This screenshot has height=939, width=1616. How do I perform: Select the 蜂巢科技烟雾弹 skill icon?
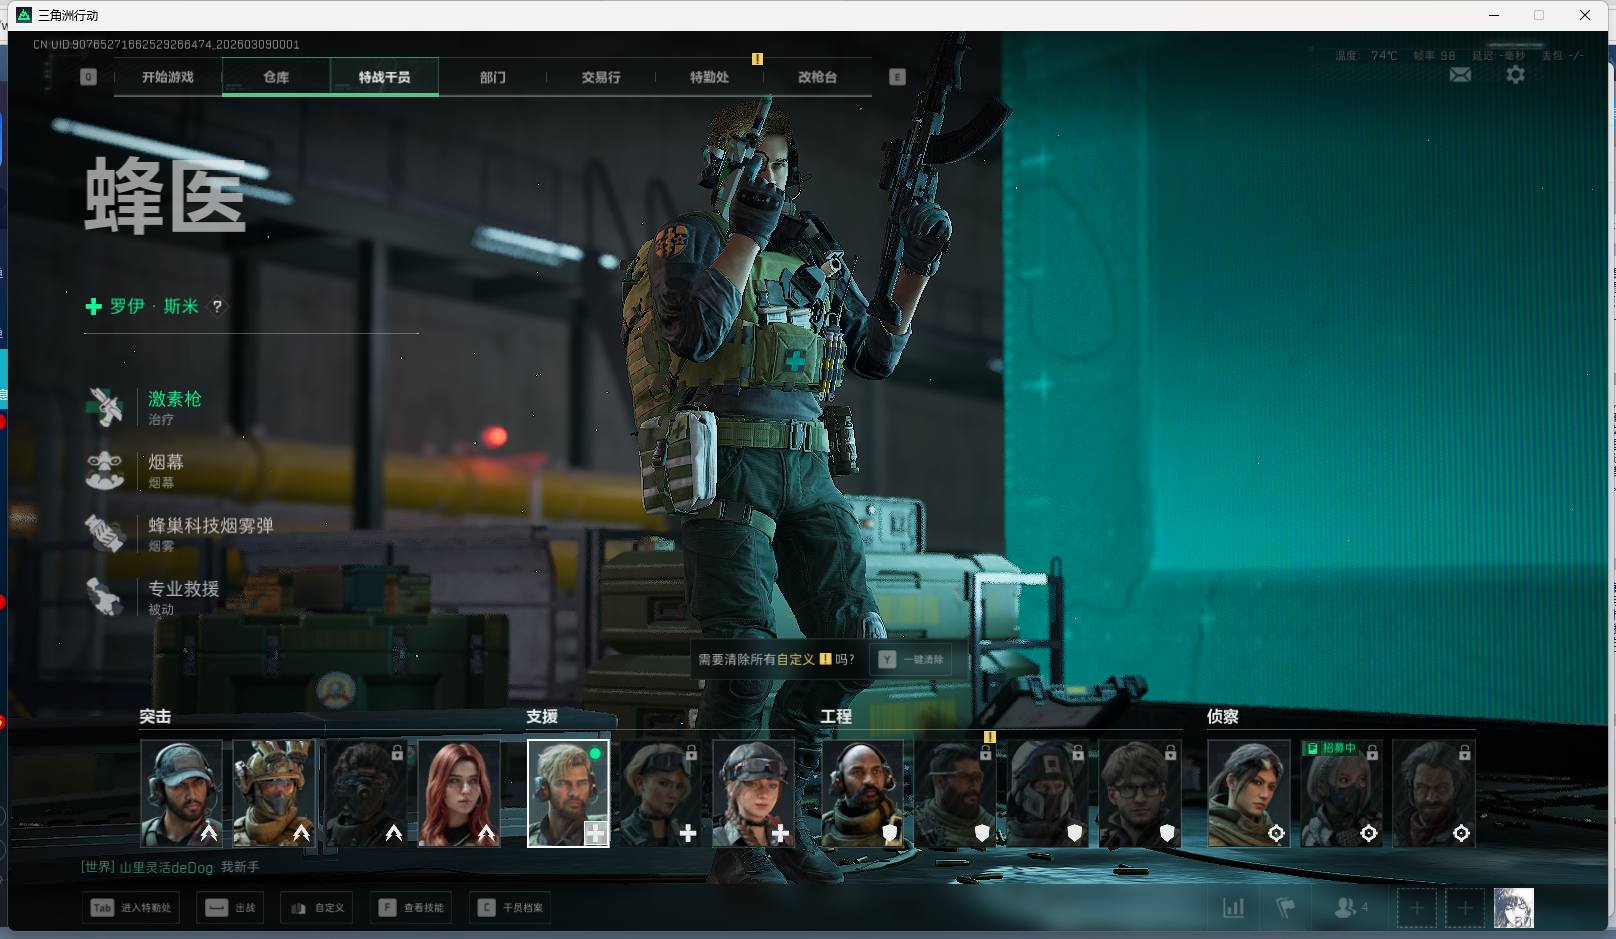coord(105,533)
